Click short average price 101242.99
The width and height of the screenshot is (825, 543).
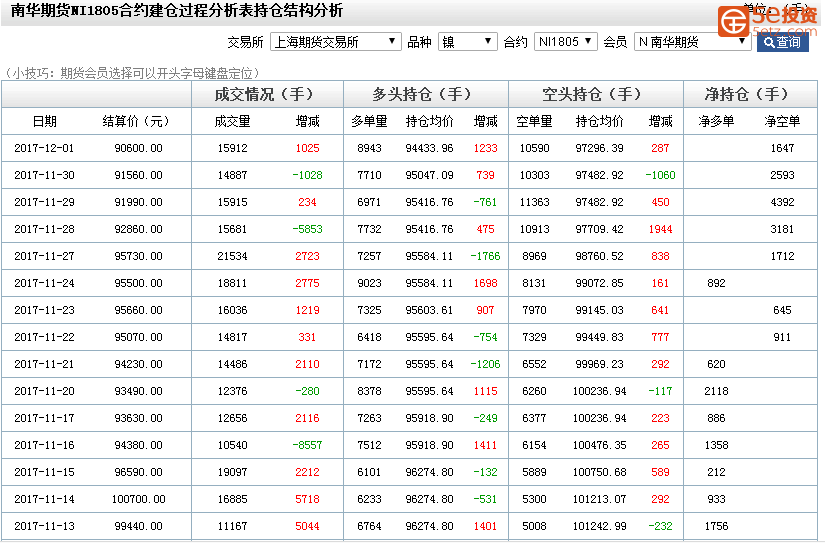[599, 526]
